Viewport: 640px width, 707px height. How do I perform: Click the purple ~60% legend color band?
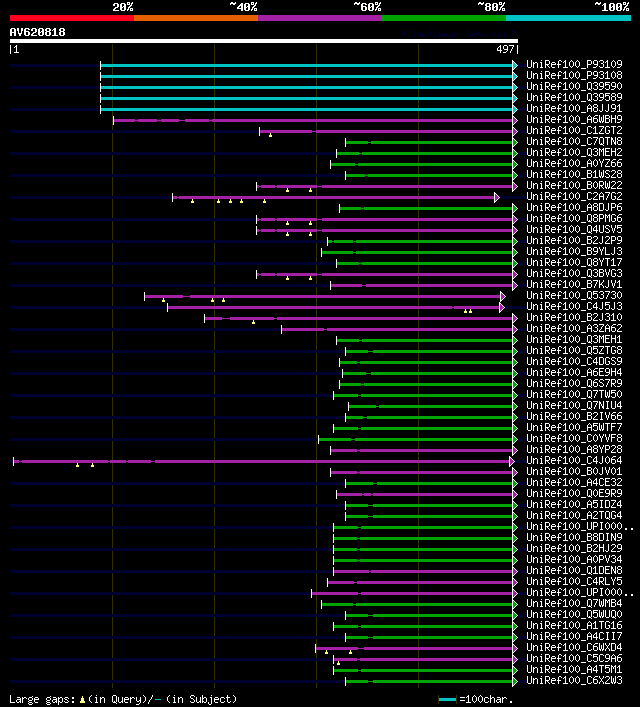tap(320, 18)
